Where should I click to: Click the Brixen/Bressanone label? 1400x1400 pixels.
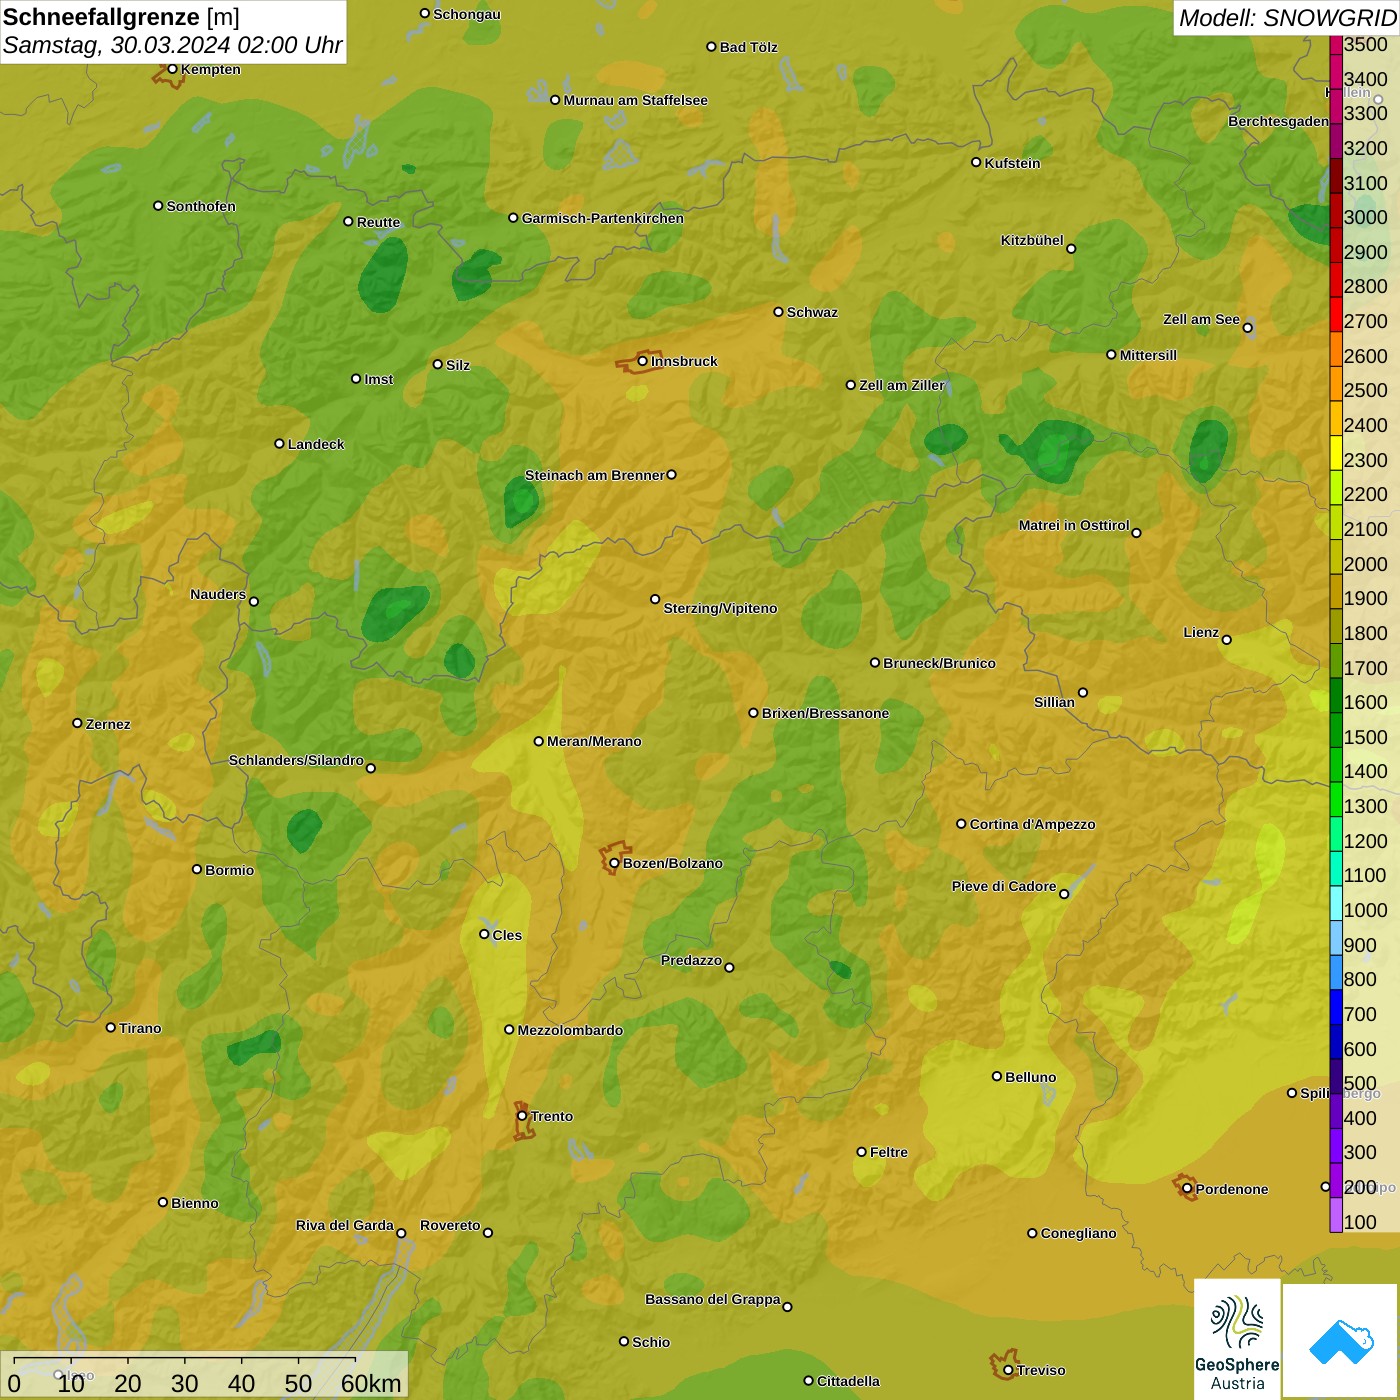[x=825, y=713]
